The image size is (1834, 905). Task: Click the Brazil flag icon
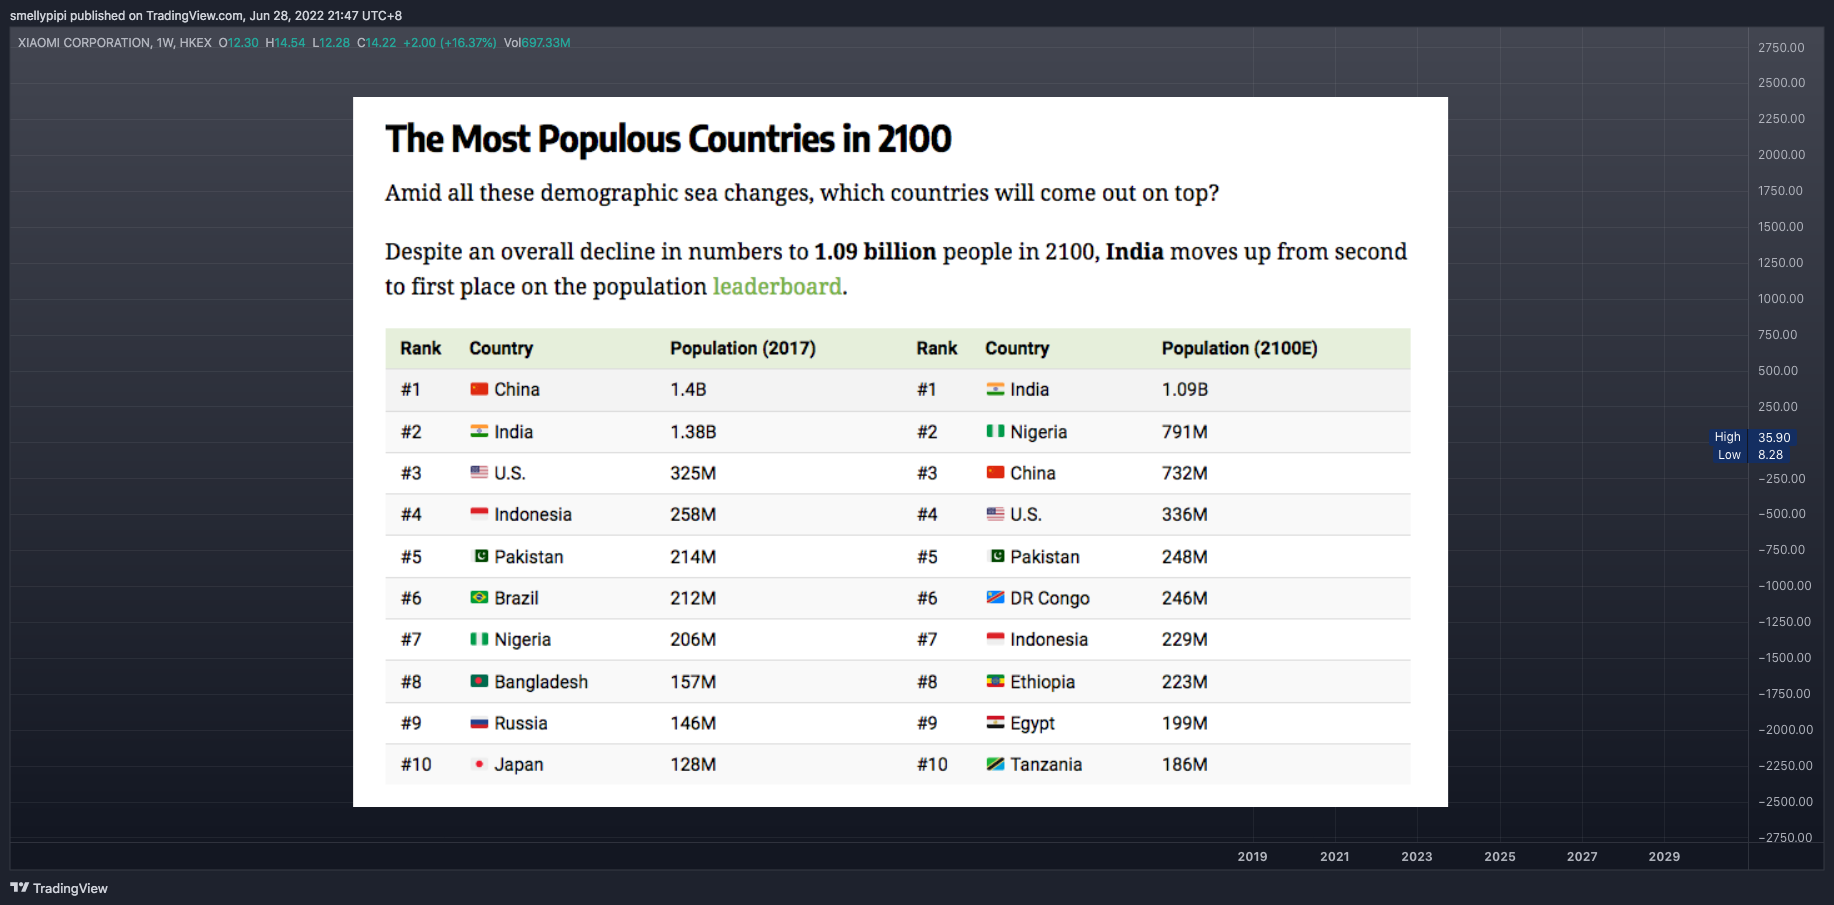pyautogui.click(x=479, y=597)
